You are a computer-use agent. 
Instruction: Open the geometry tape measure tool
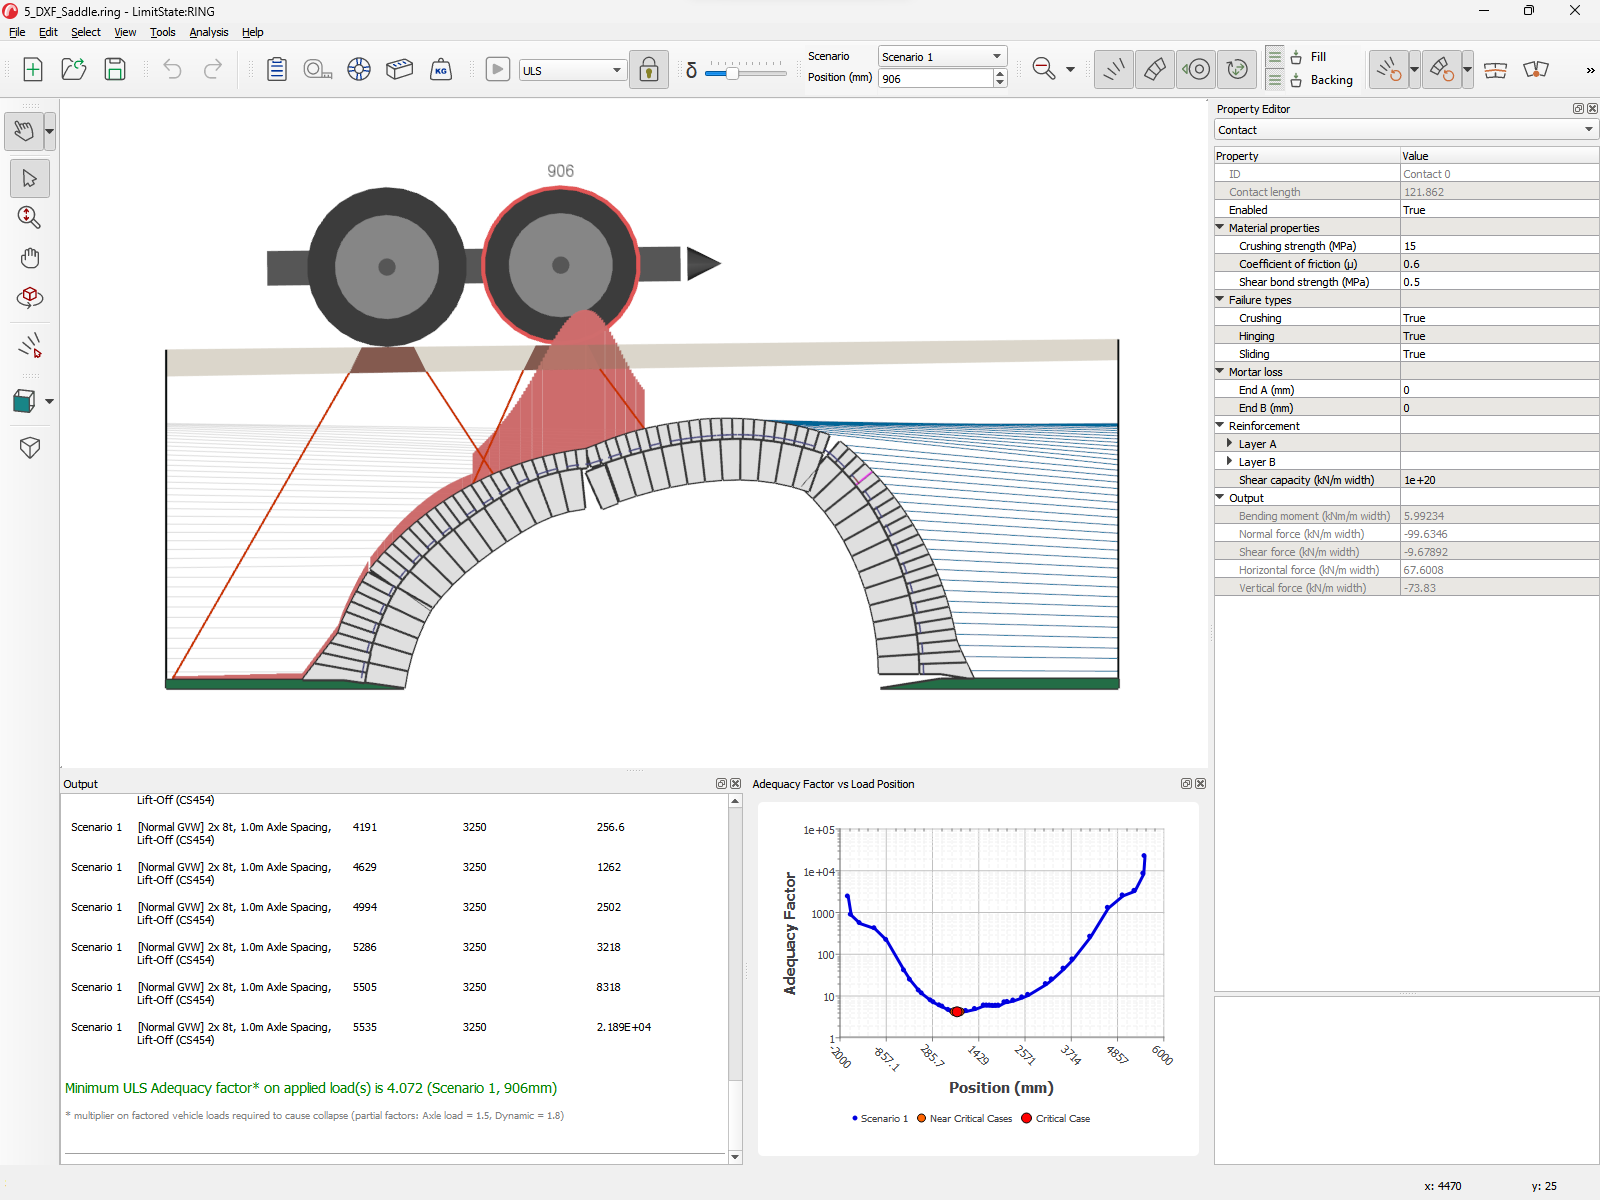pos(318,69)
